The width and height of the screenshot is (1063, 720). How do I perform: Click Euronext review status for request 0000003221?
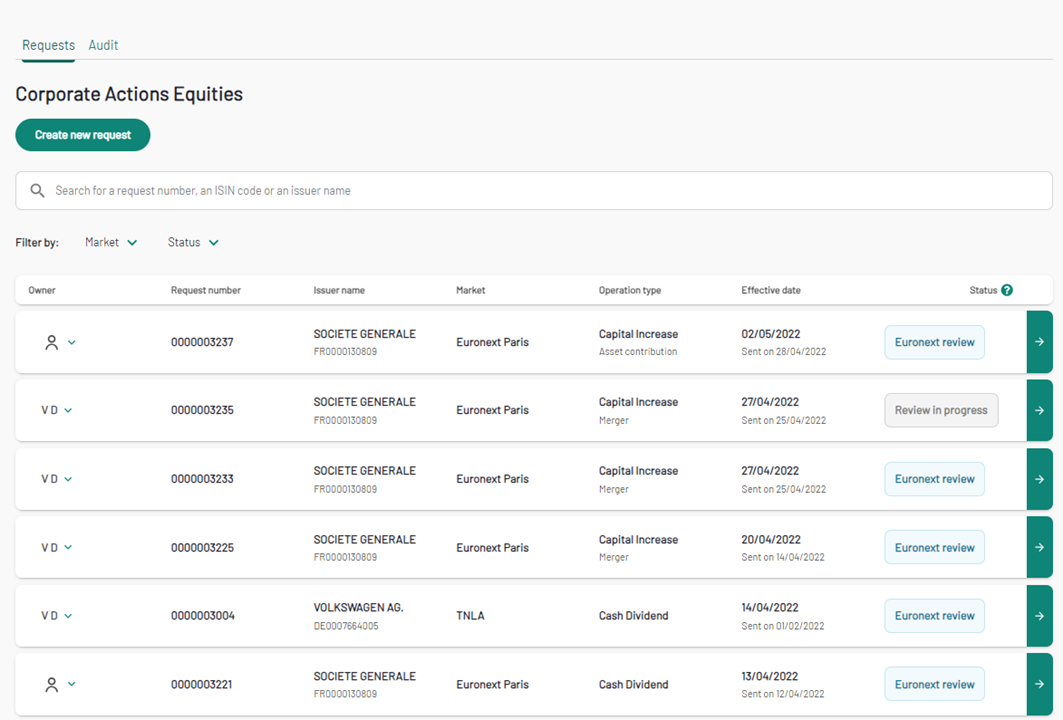934,684
